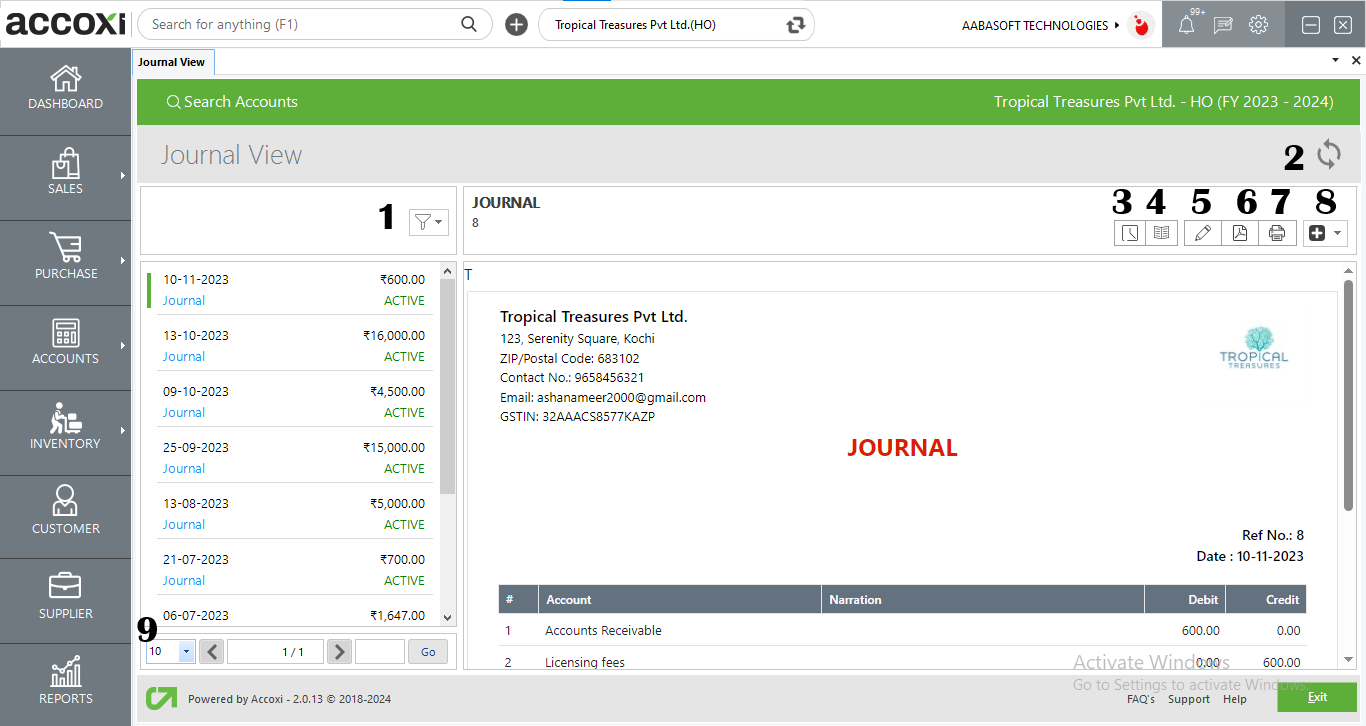Click the Exit button
The width and height of the screenshot is (1366, 726).
[1317, 697]
